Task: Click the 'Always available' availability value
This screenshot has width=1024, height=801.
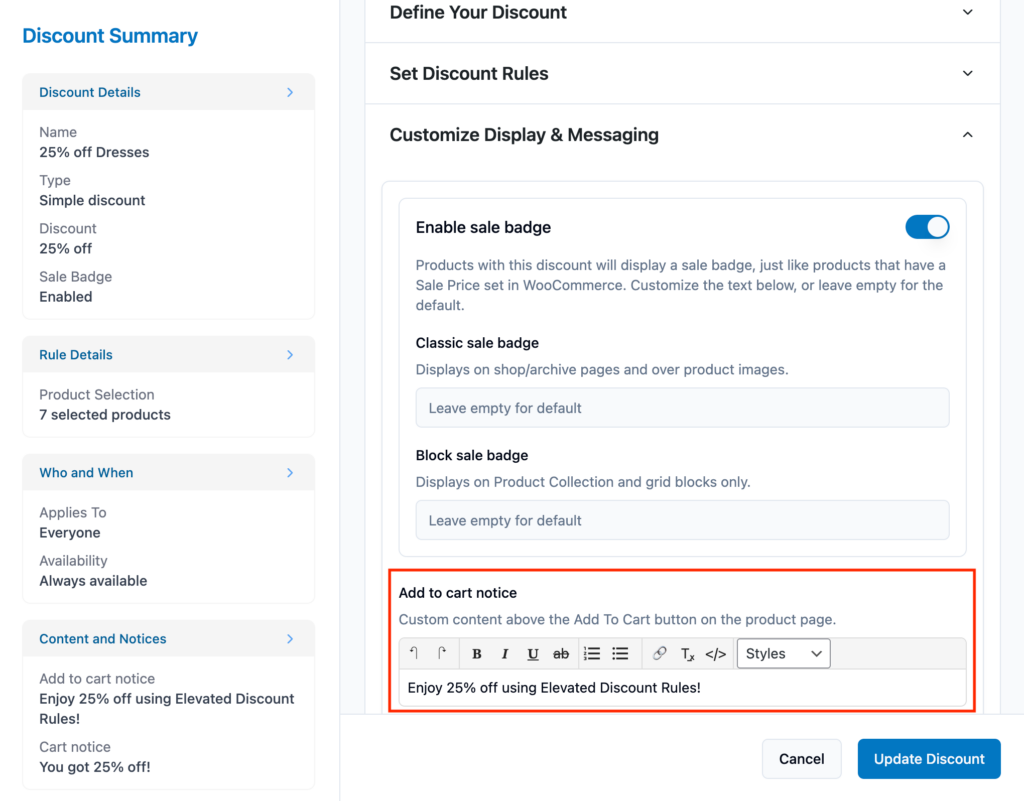Action: point(93,581)
